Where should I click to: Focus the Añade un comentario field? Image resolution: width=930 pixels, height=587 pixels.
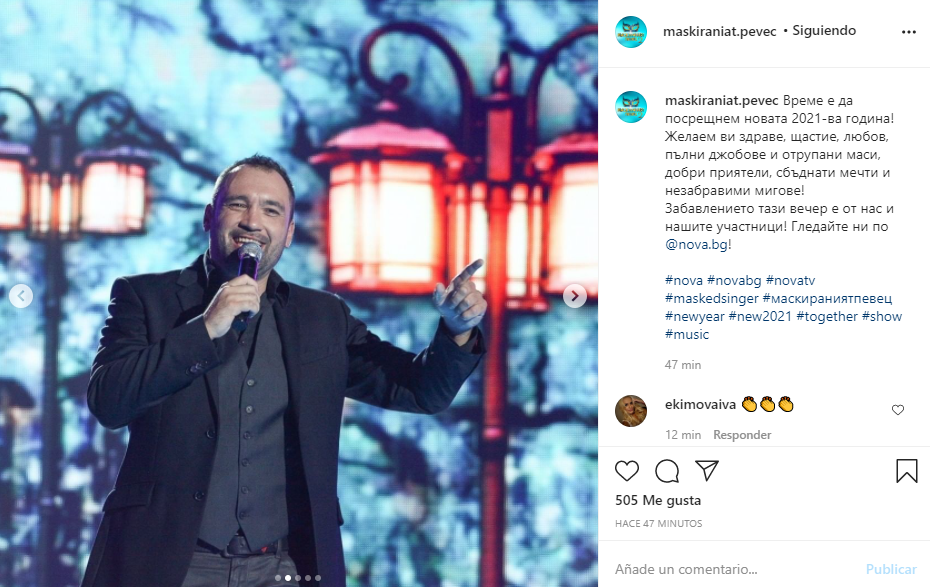[735, 569]
